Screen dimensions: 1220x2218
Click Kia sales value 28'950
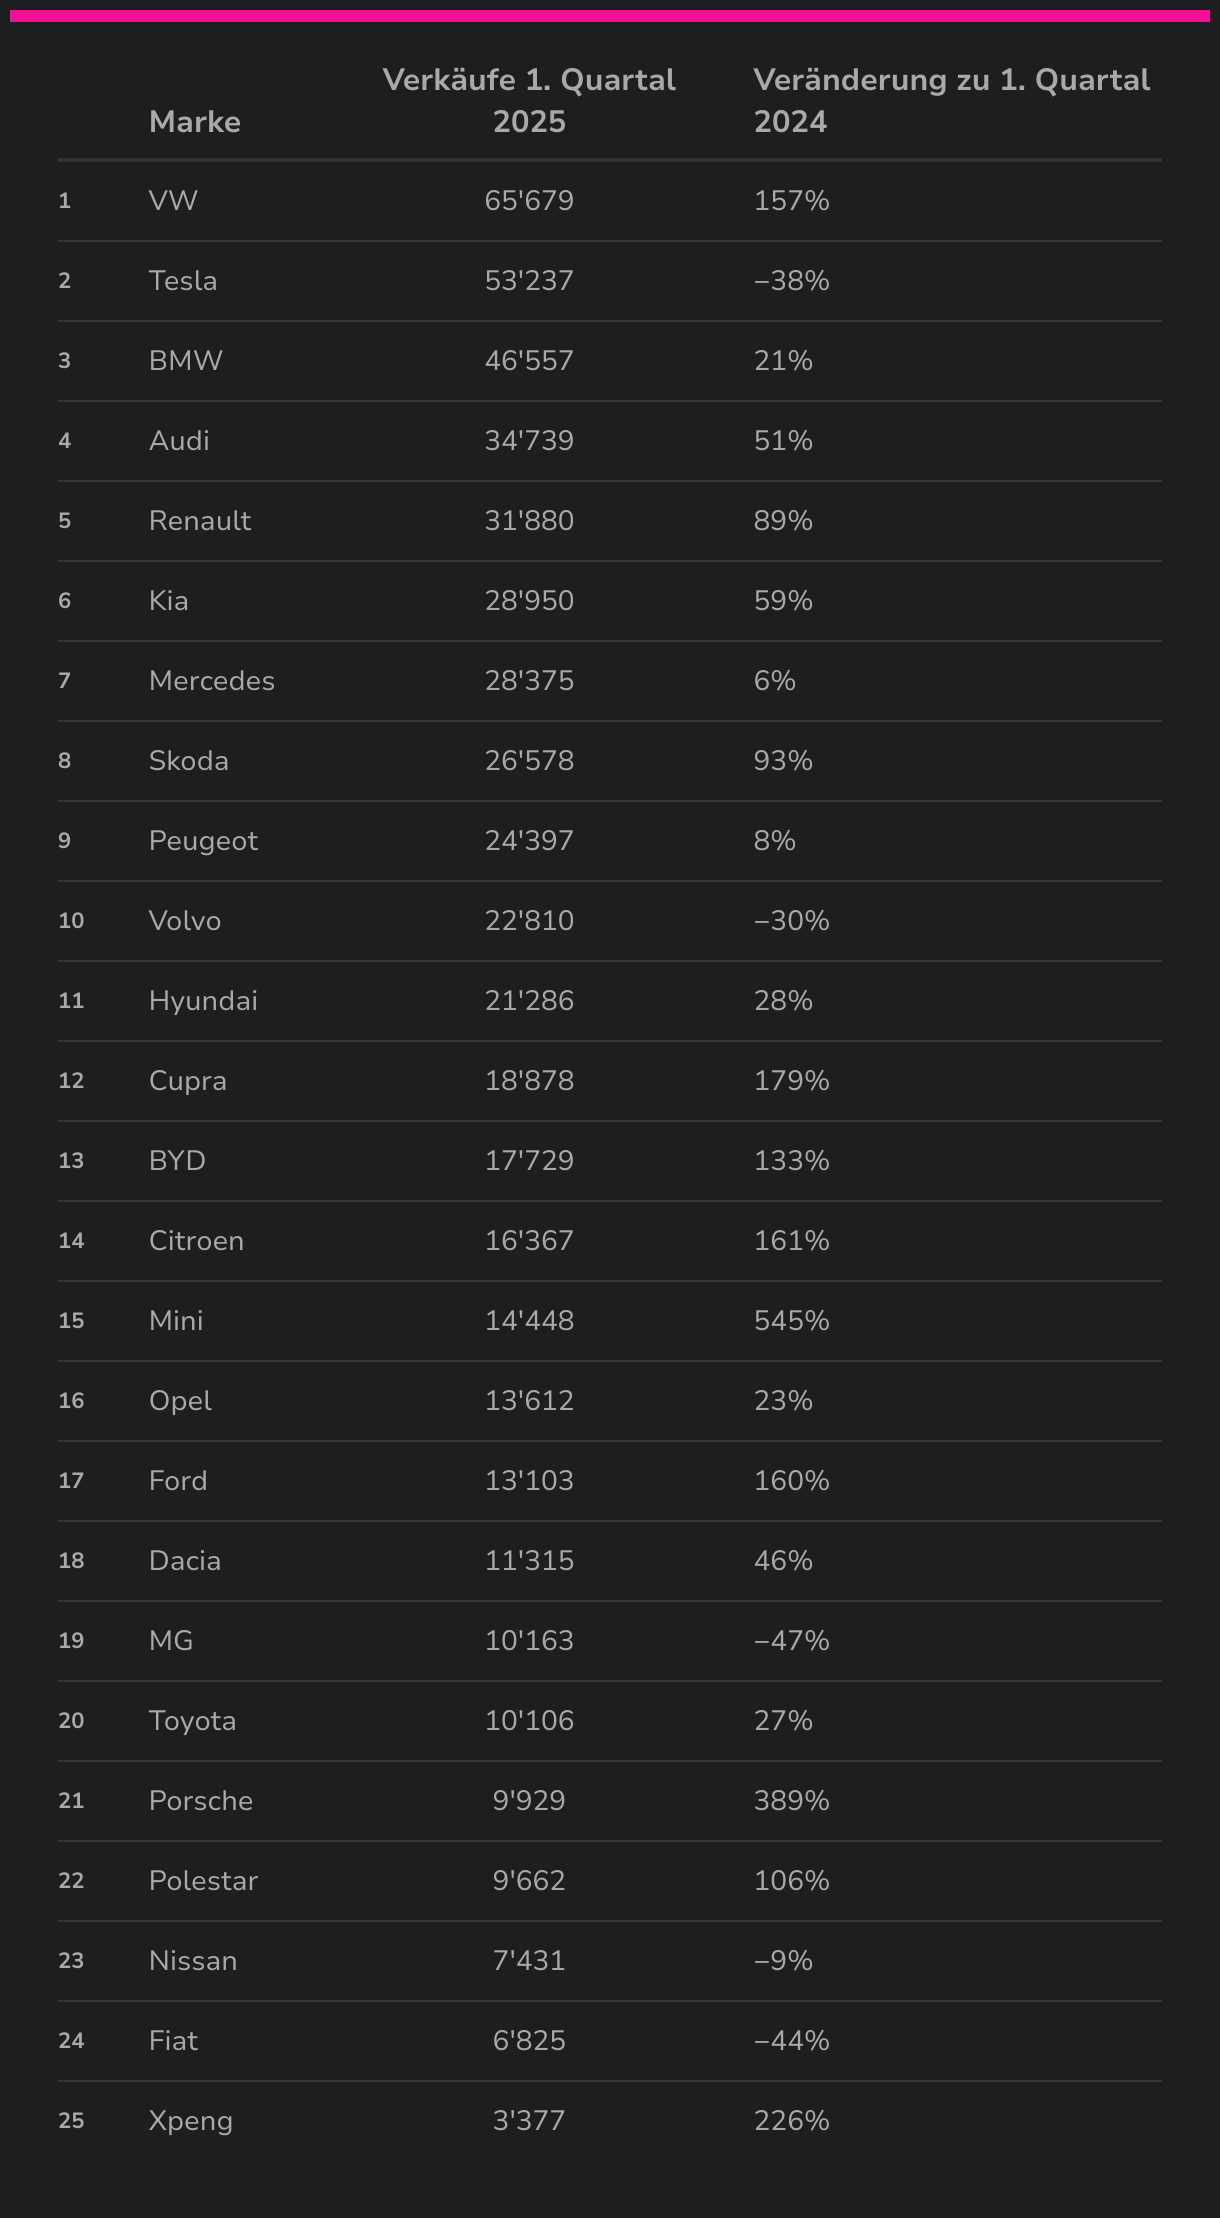coord(529,601)
